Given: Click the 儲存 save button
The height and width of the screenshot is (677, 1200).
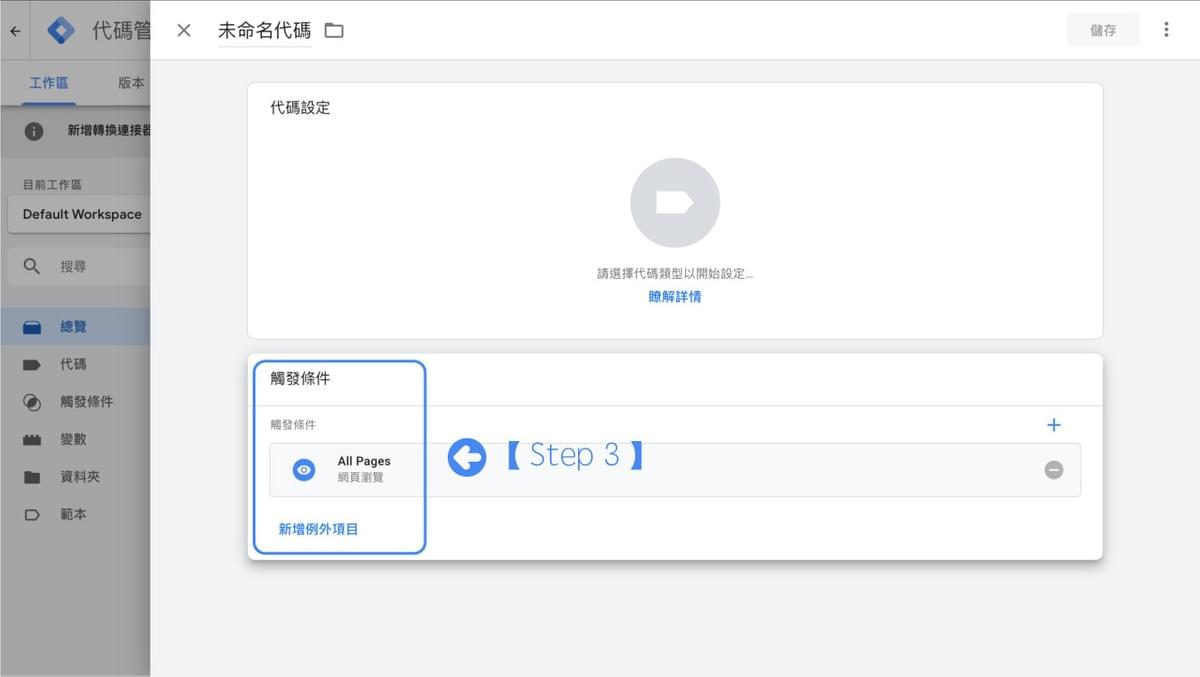Looking at the screenshot, I should [x=1103, y=30].
